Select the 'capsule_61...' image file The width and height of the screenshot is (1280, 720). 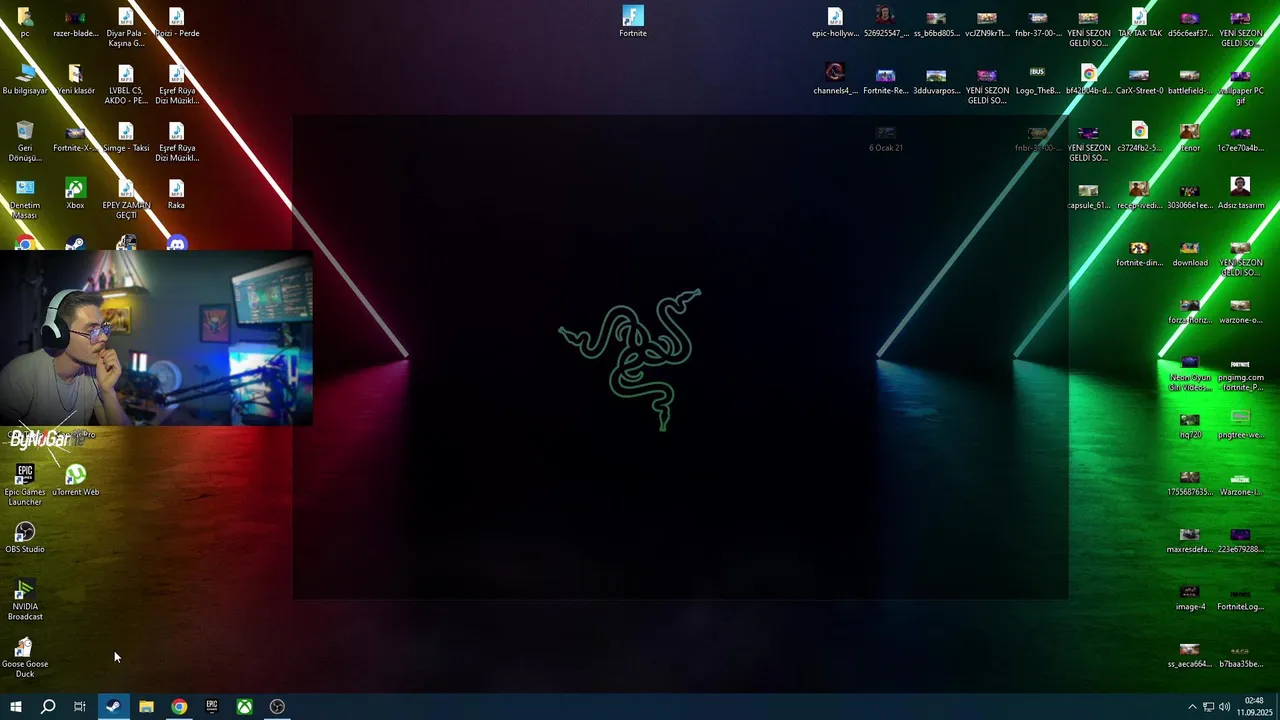1088,195
